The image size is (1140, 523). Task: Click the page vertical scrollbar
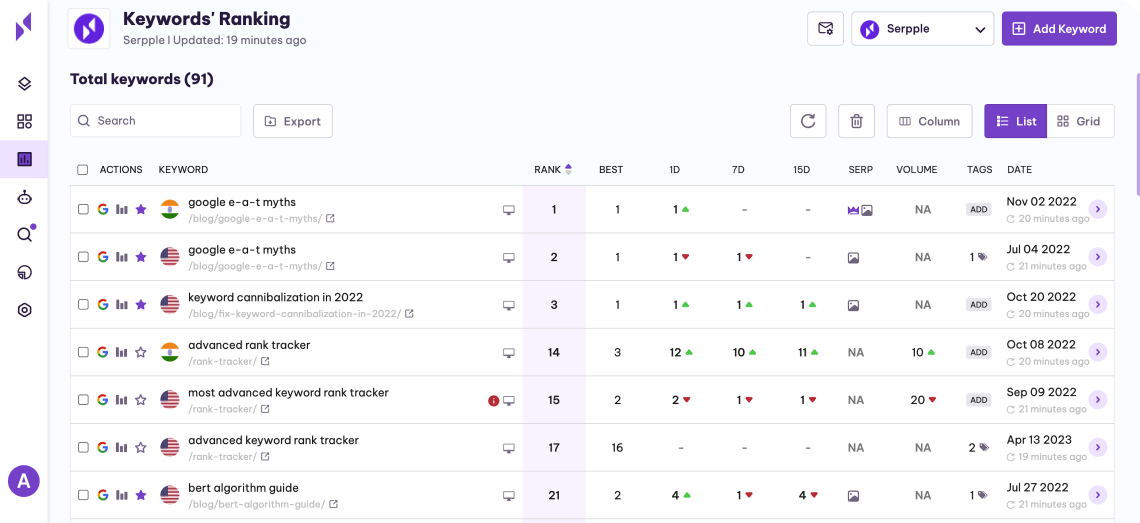tap(1137, 135)
